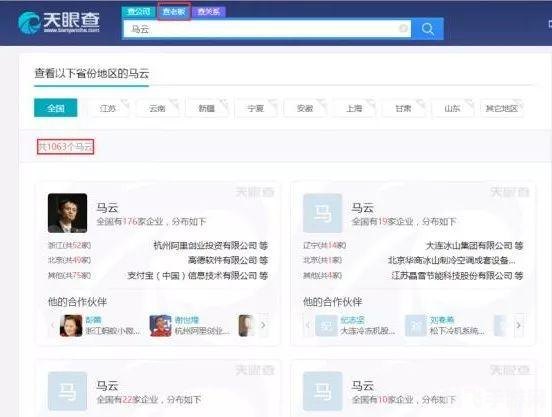Switch to the 查公司 search tab
The width and height of the screenshot is (552, 417).
139,12
